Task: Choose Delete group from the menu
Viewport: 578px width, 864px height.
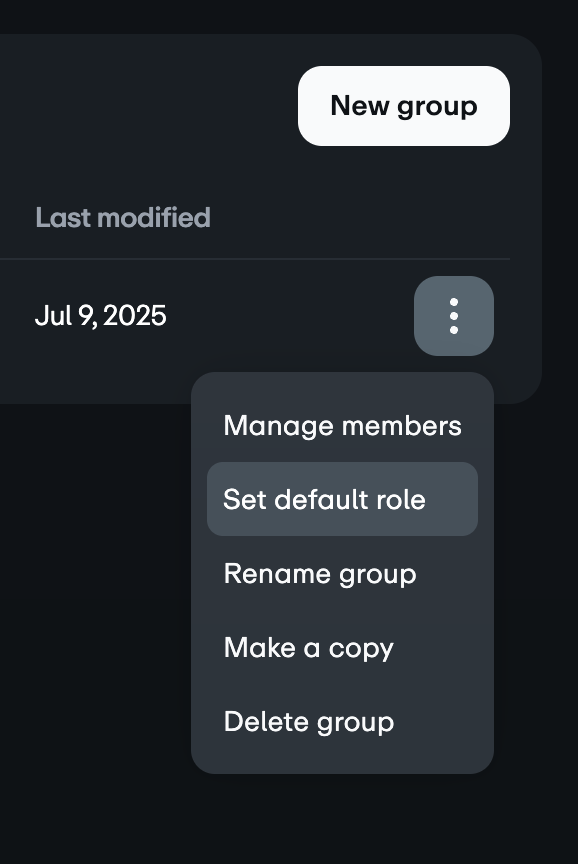Action: (342, 721)
